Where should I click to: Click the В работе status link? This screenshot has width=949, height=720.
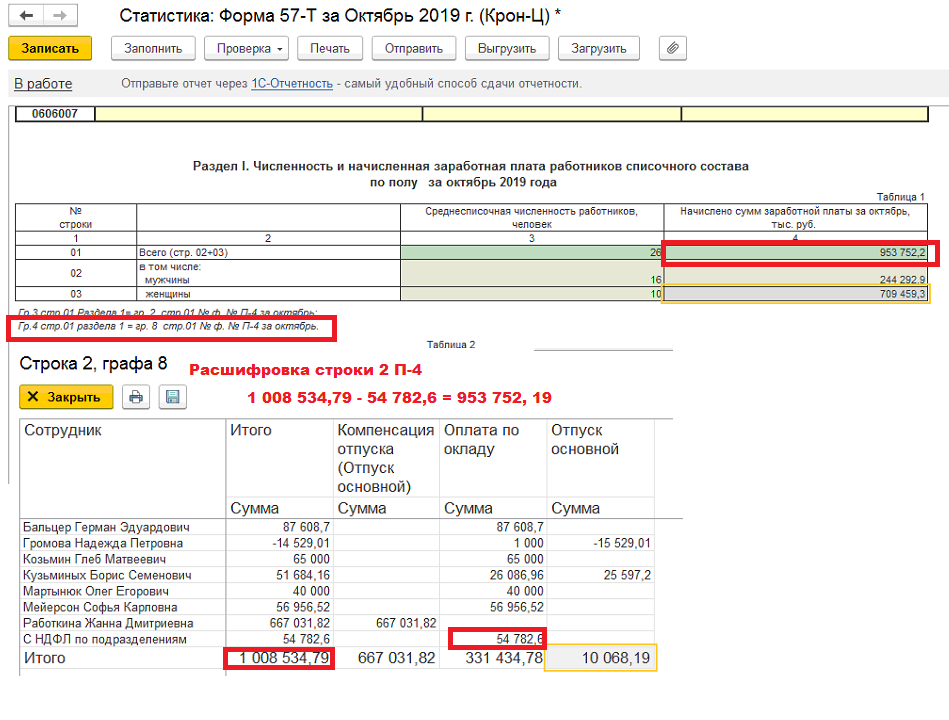[43, 83]
